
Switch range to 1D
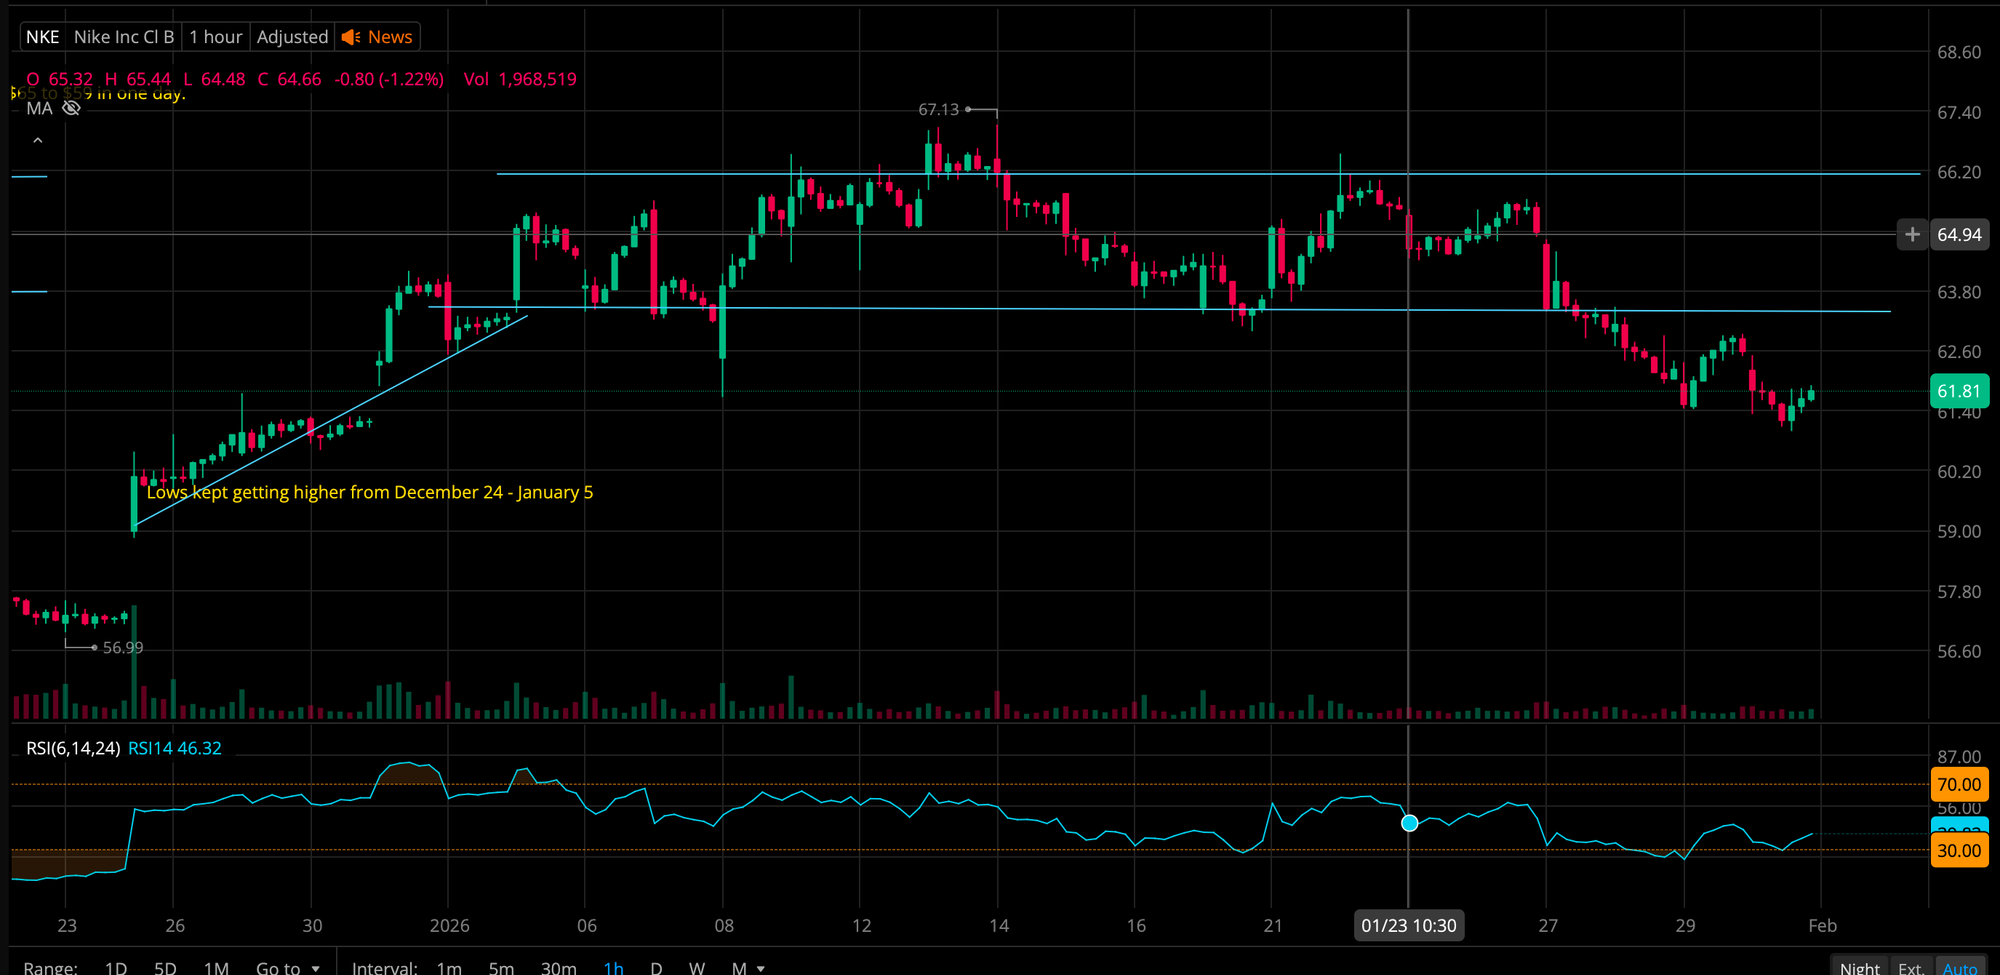(116, 967)
